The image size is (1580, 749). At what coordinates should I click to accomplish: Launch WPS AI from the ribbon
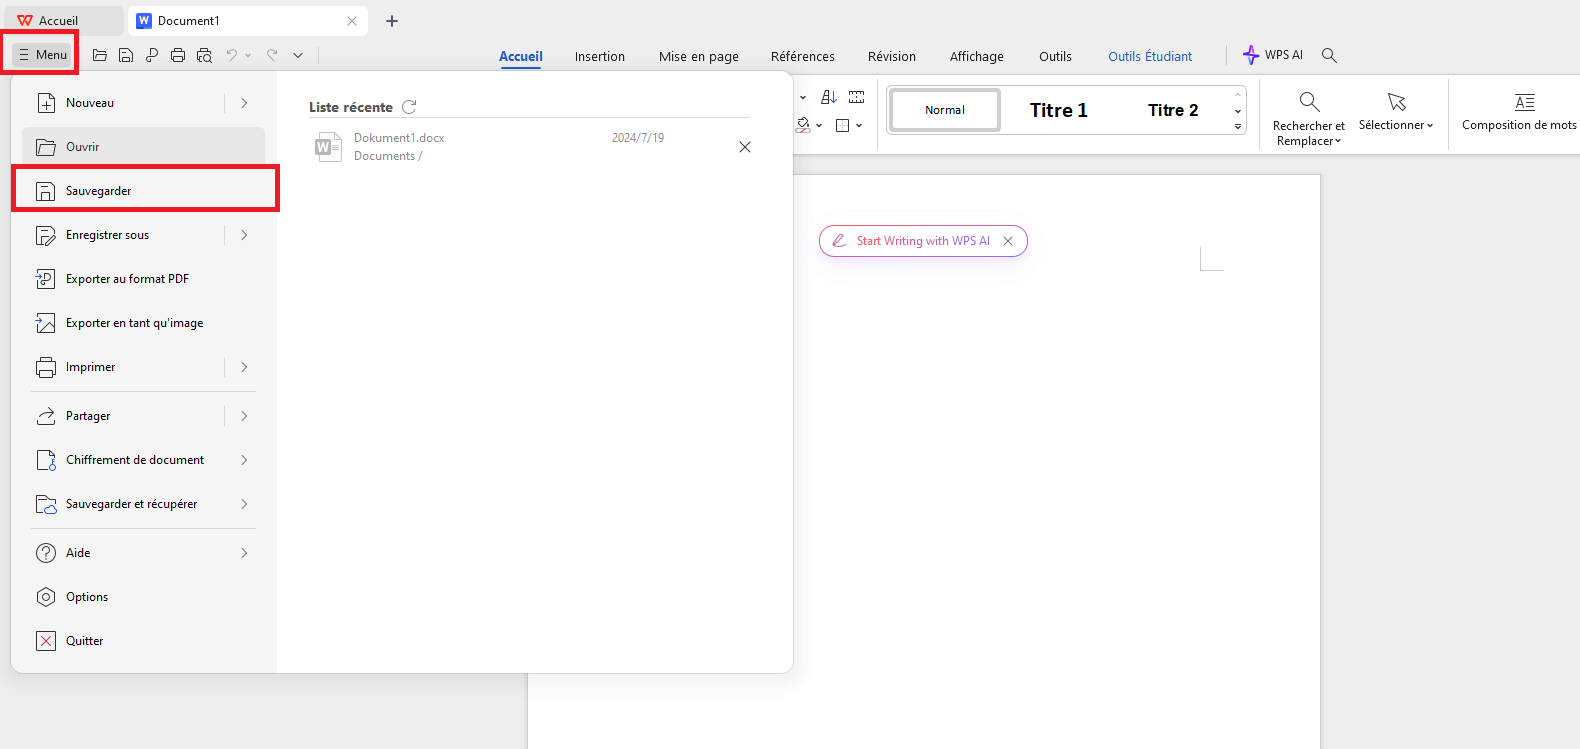click(x=1273, y=55)
